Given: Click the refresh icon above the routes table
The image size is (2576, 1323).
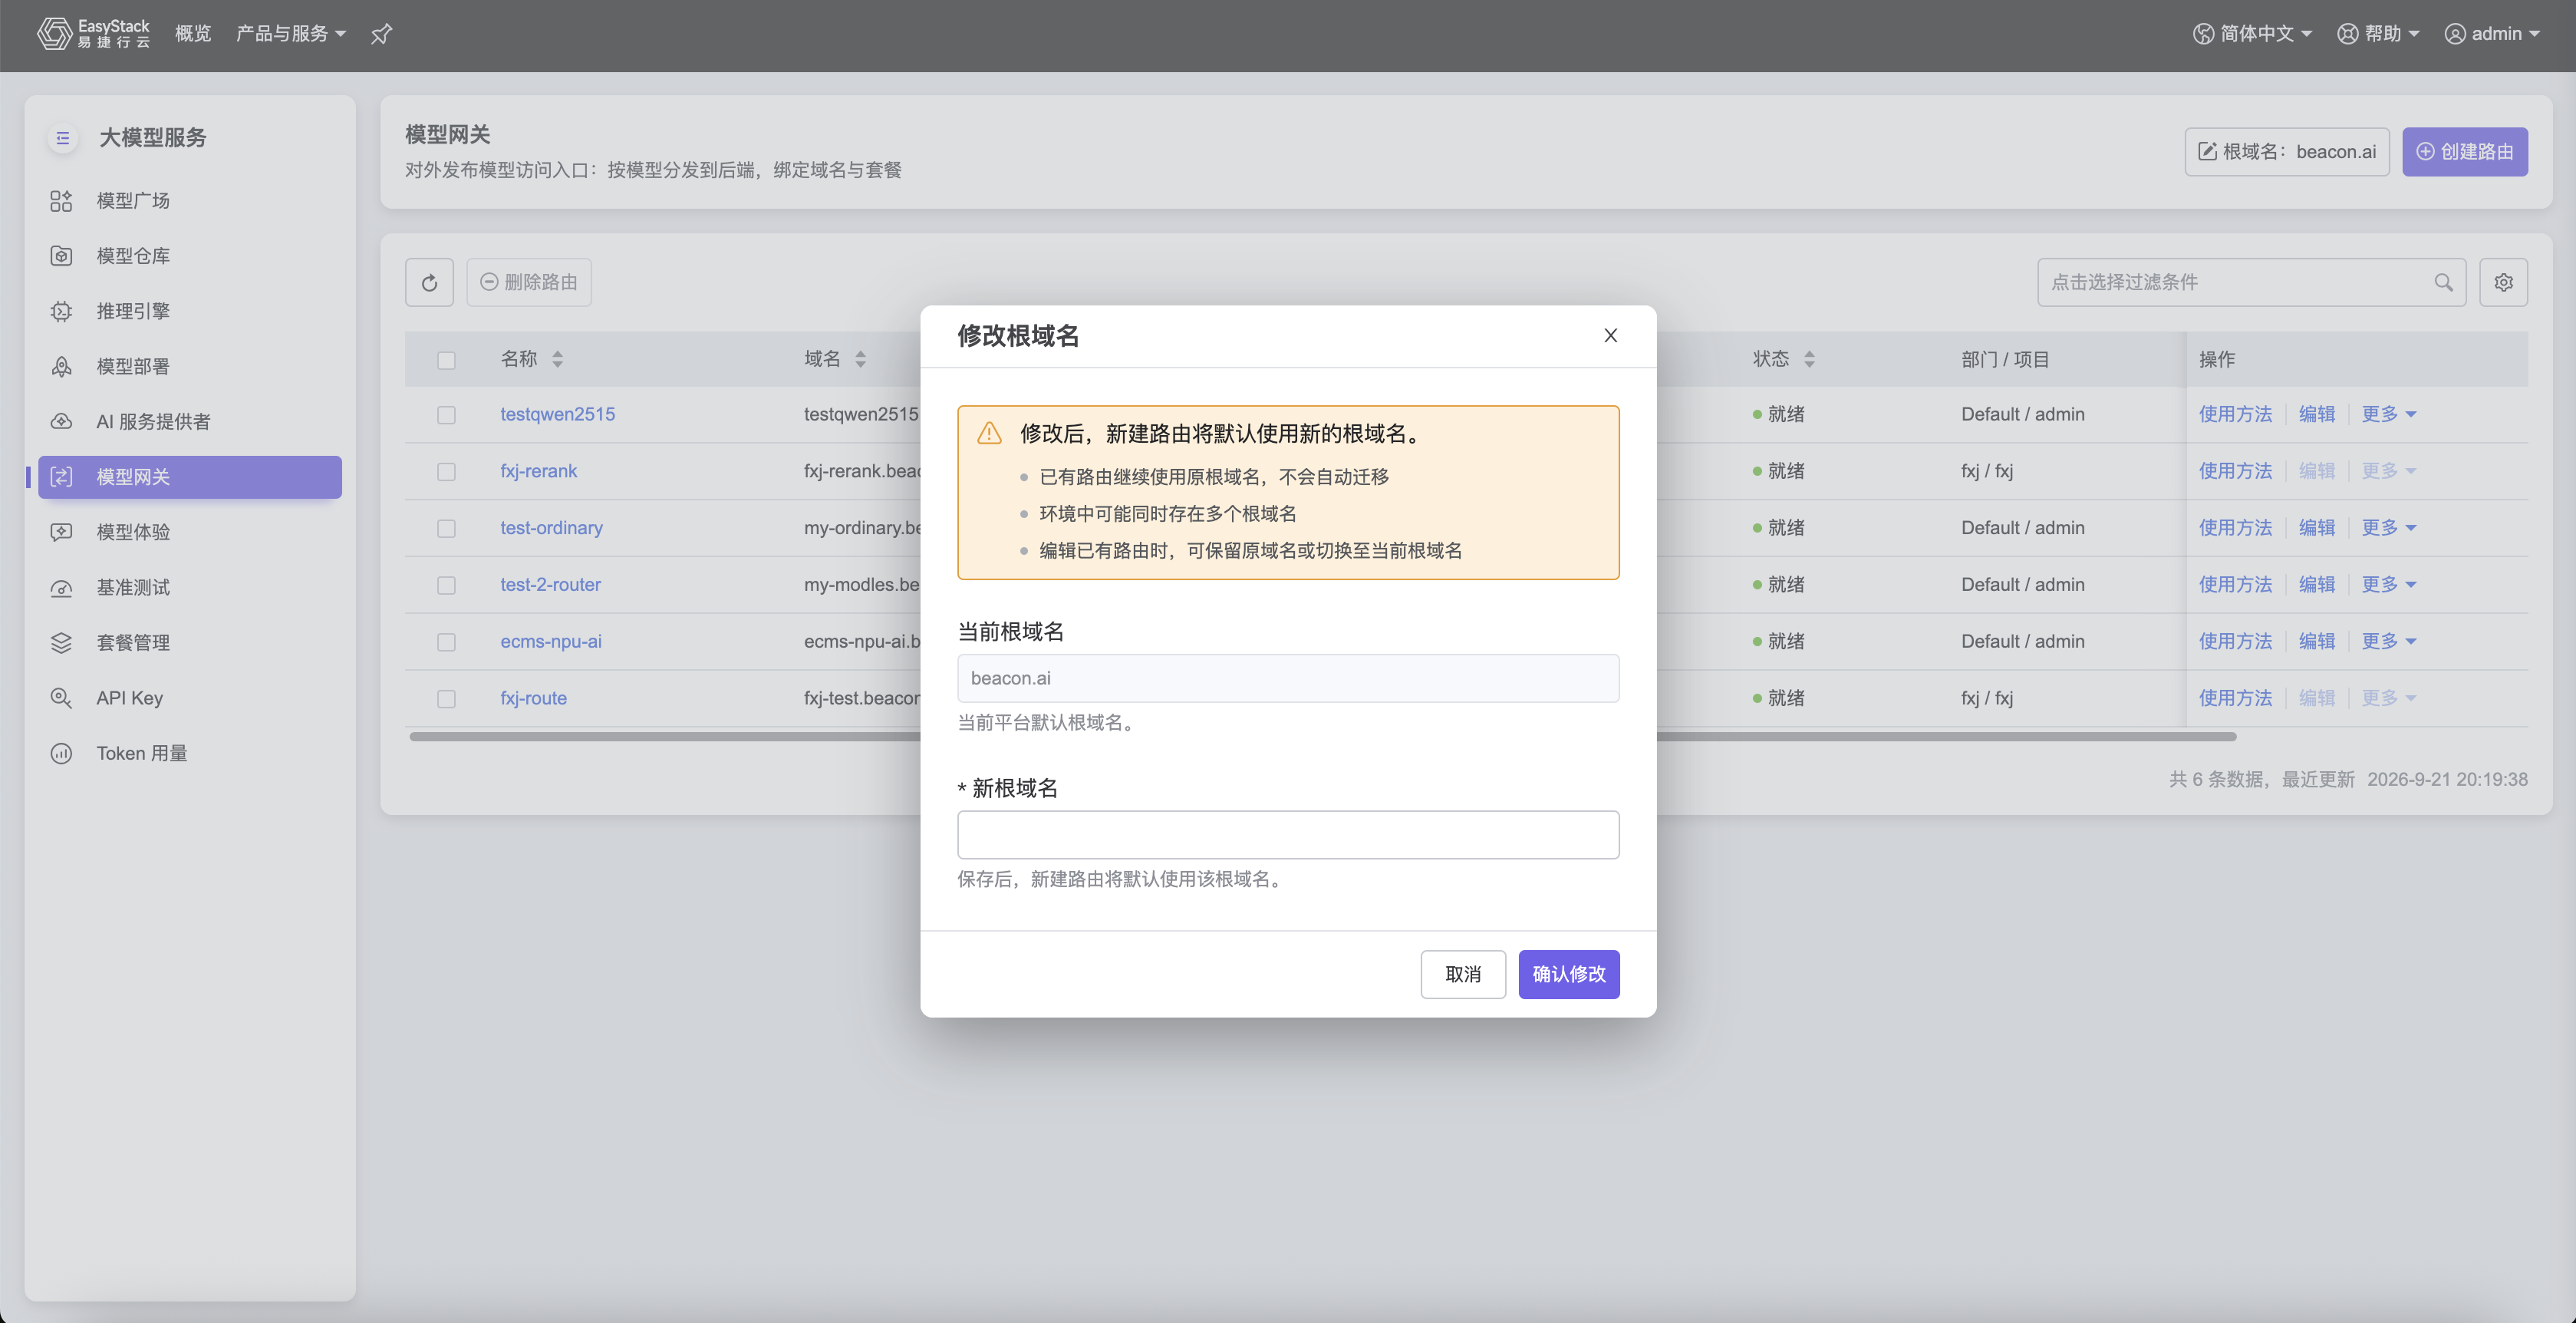Looking at the screenshot, I should pos(429,282).
